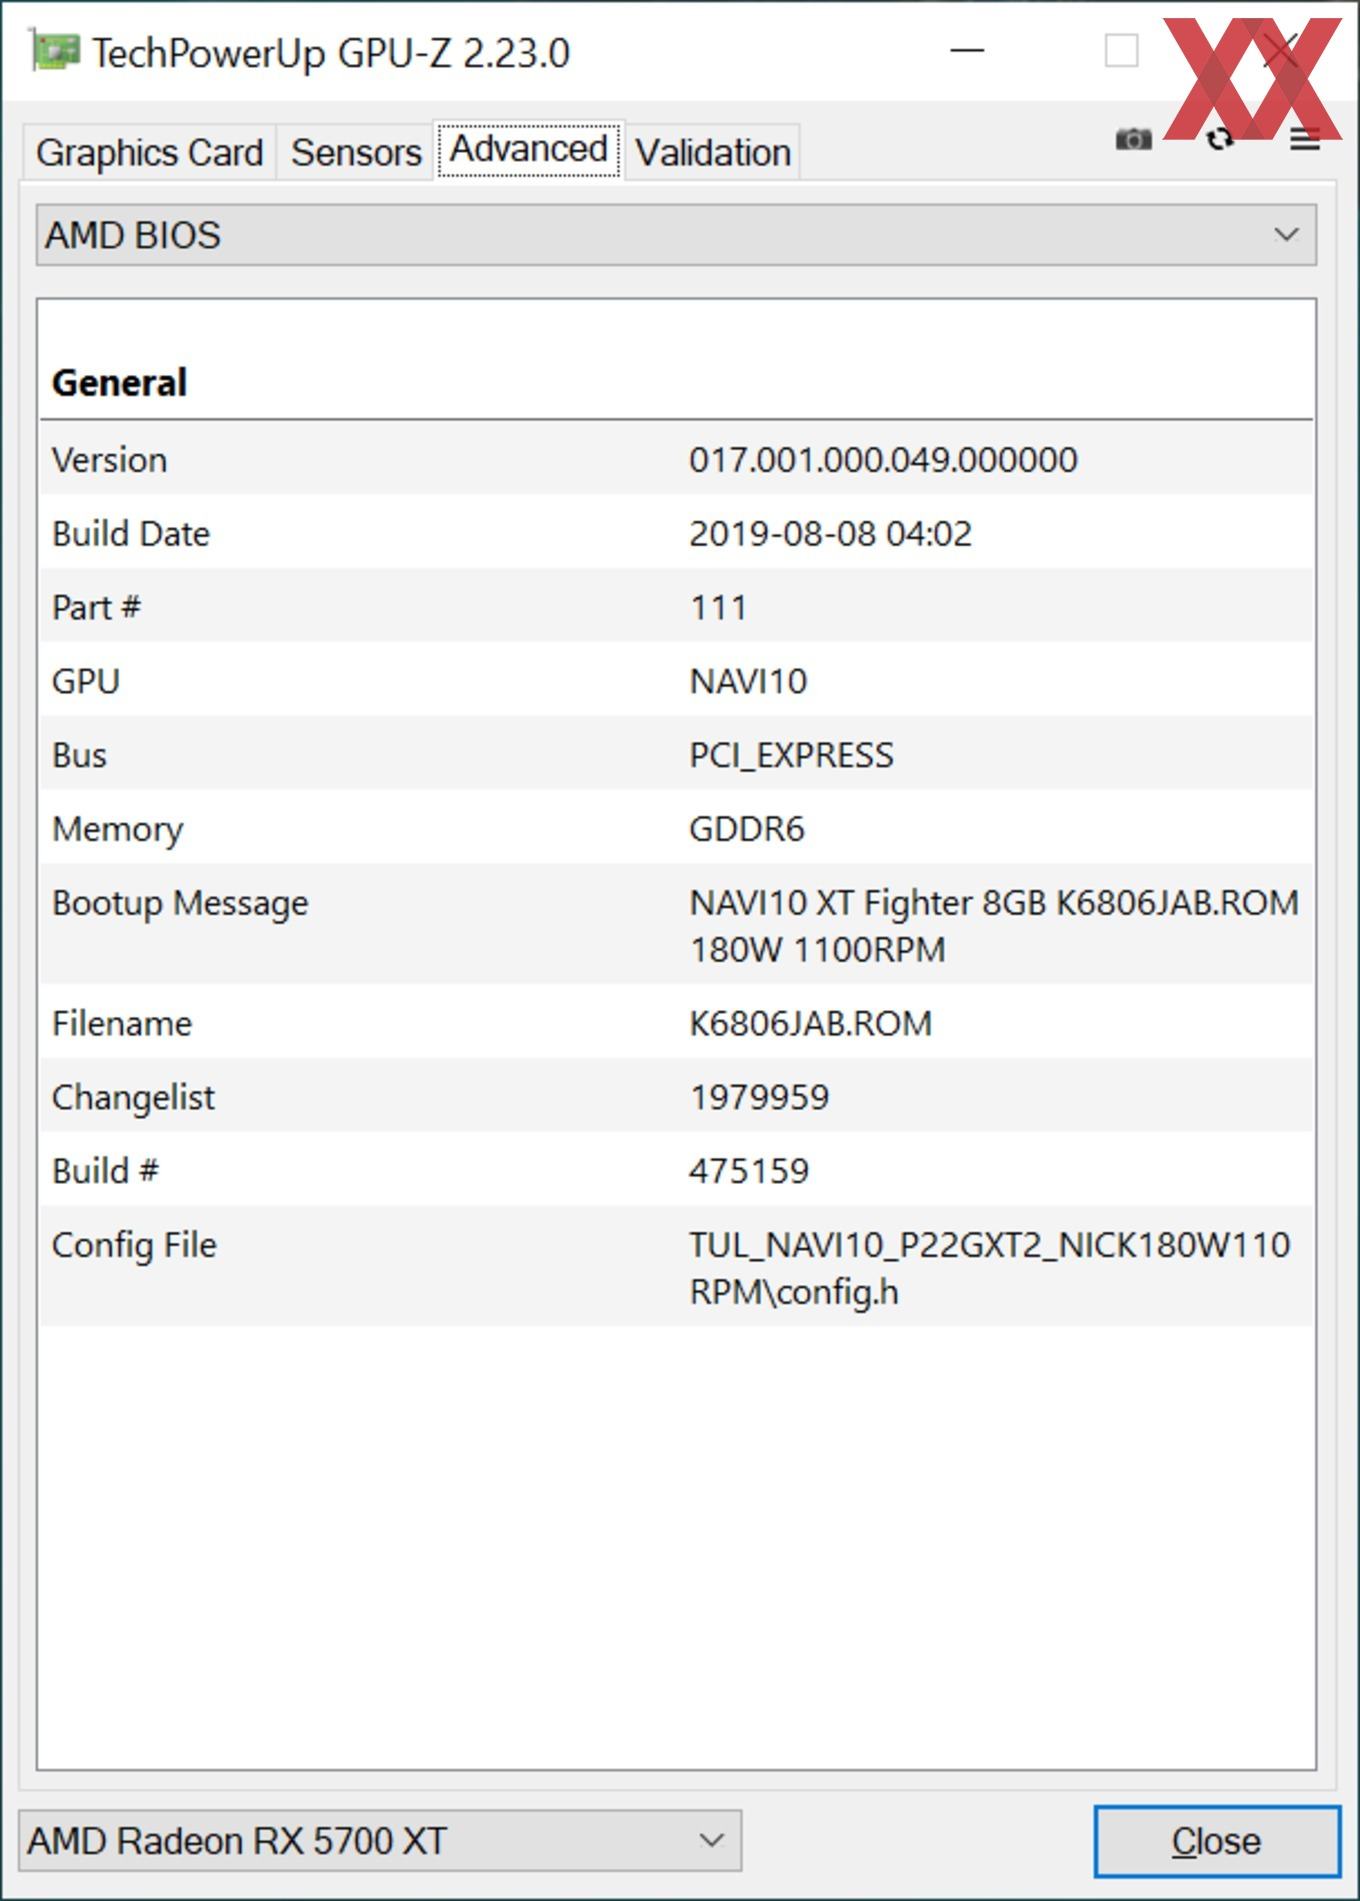Select the Changelist value 1979959
The width and height of the screenshot is (1360, 1901).
pyautogui.click(x=759, y=1098)
